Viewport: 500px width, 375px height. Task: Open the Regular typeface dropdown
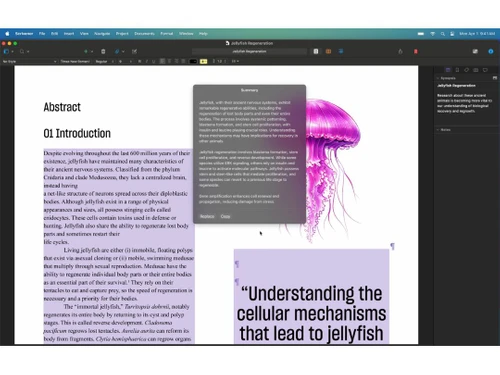tap(104, 61)
